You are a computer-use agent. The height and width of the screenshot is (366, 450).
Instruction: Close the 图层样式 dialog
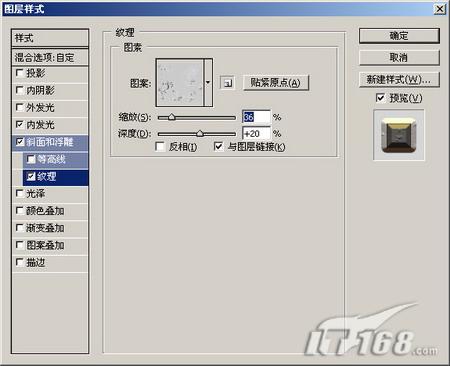(x=440, y=9)
